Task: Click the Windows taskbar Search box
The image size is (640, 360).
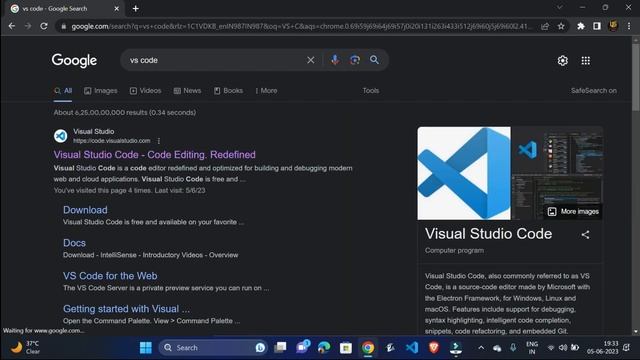Action: point(213,348)
